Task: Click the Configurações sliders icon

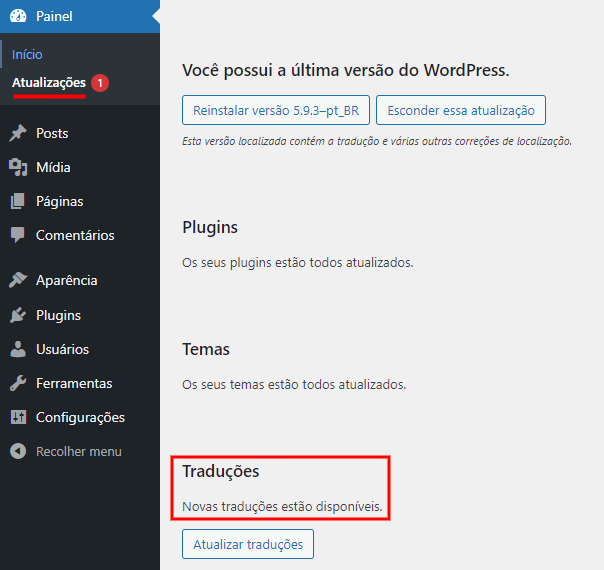Action: click(18, 417)
